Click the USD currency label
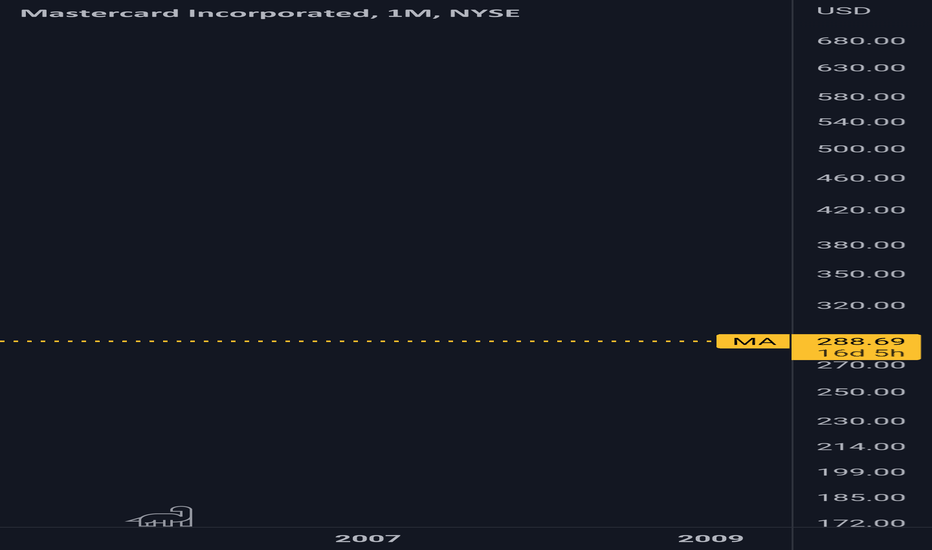Viewport: 932px width, 550px height. pyautogui.click(x=843, y=11)
